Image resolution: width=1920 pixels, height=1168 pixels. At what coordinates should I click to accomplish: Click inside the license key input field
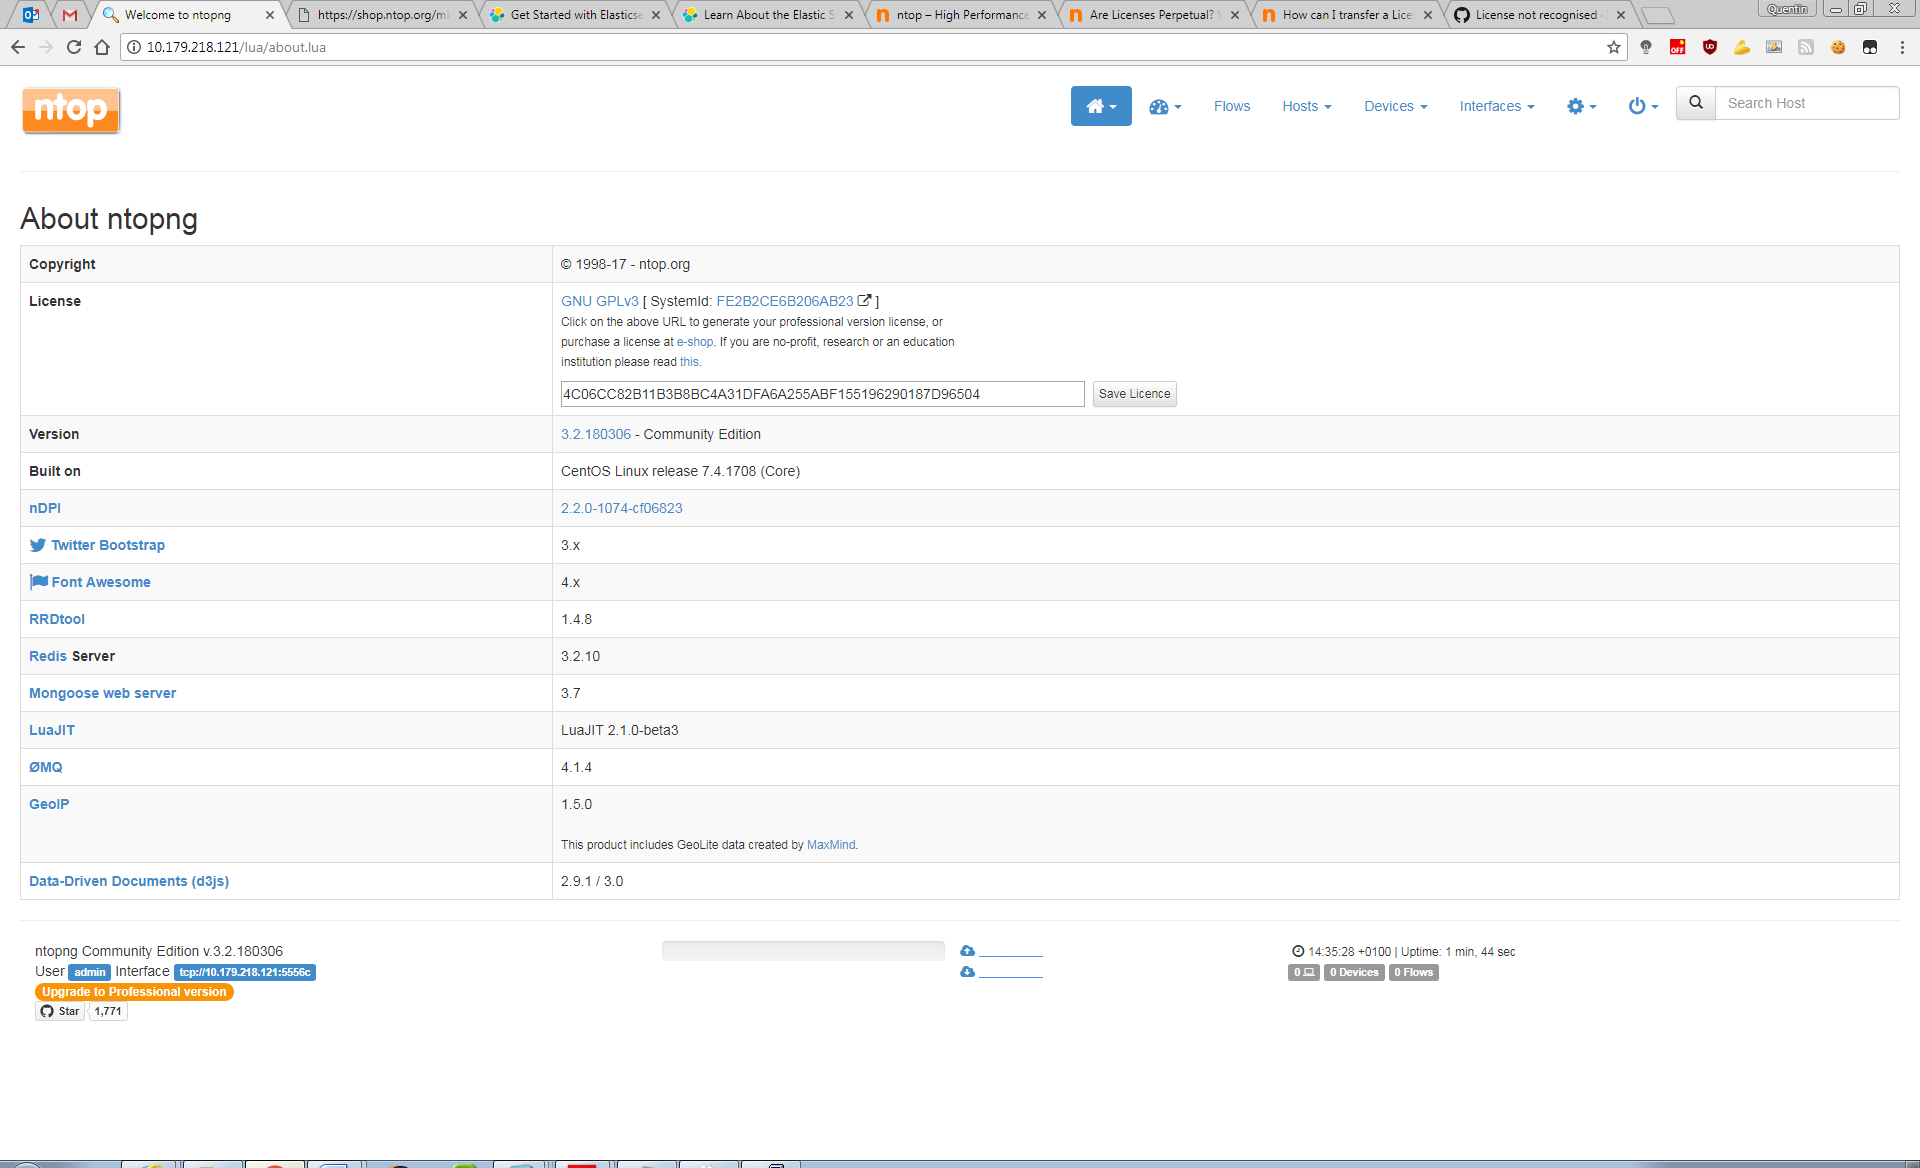coord(820,393)
